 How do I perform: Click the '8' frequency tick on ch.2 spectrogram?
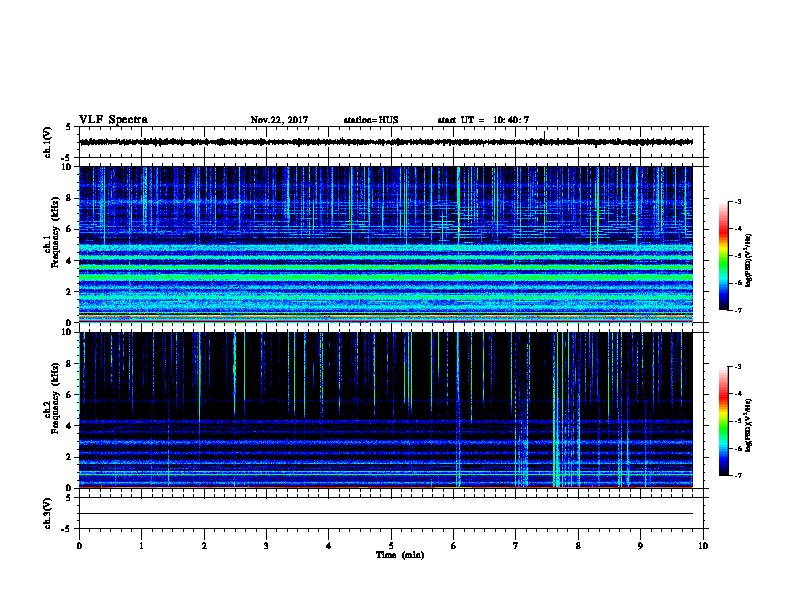click(70, 364)
